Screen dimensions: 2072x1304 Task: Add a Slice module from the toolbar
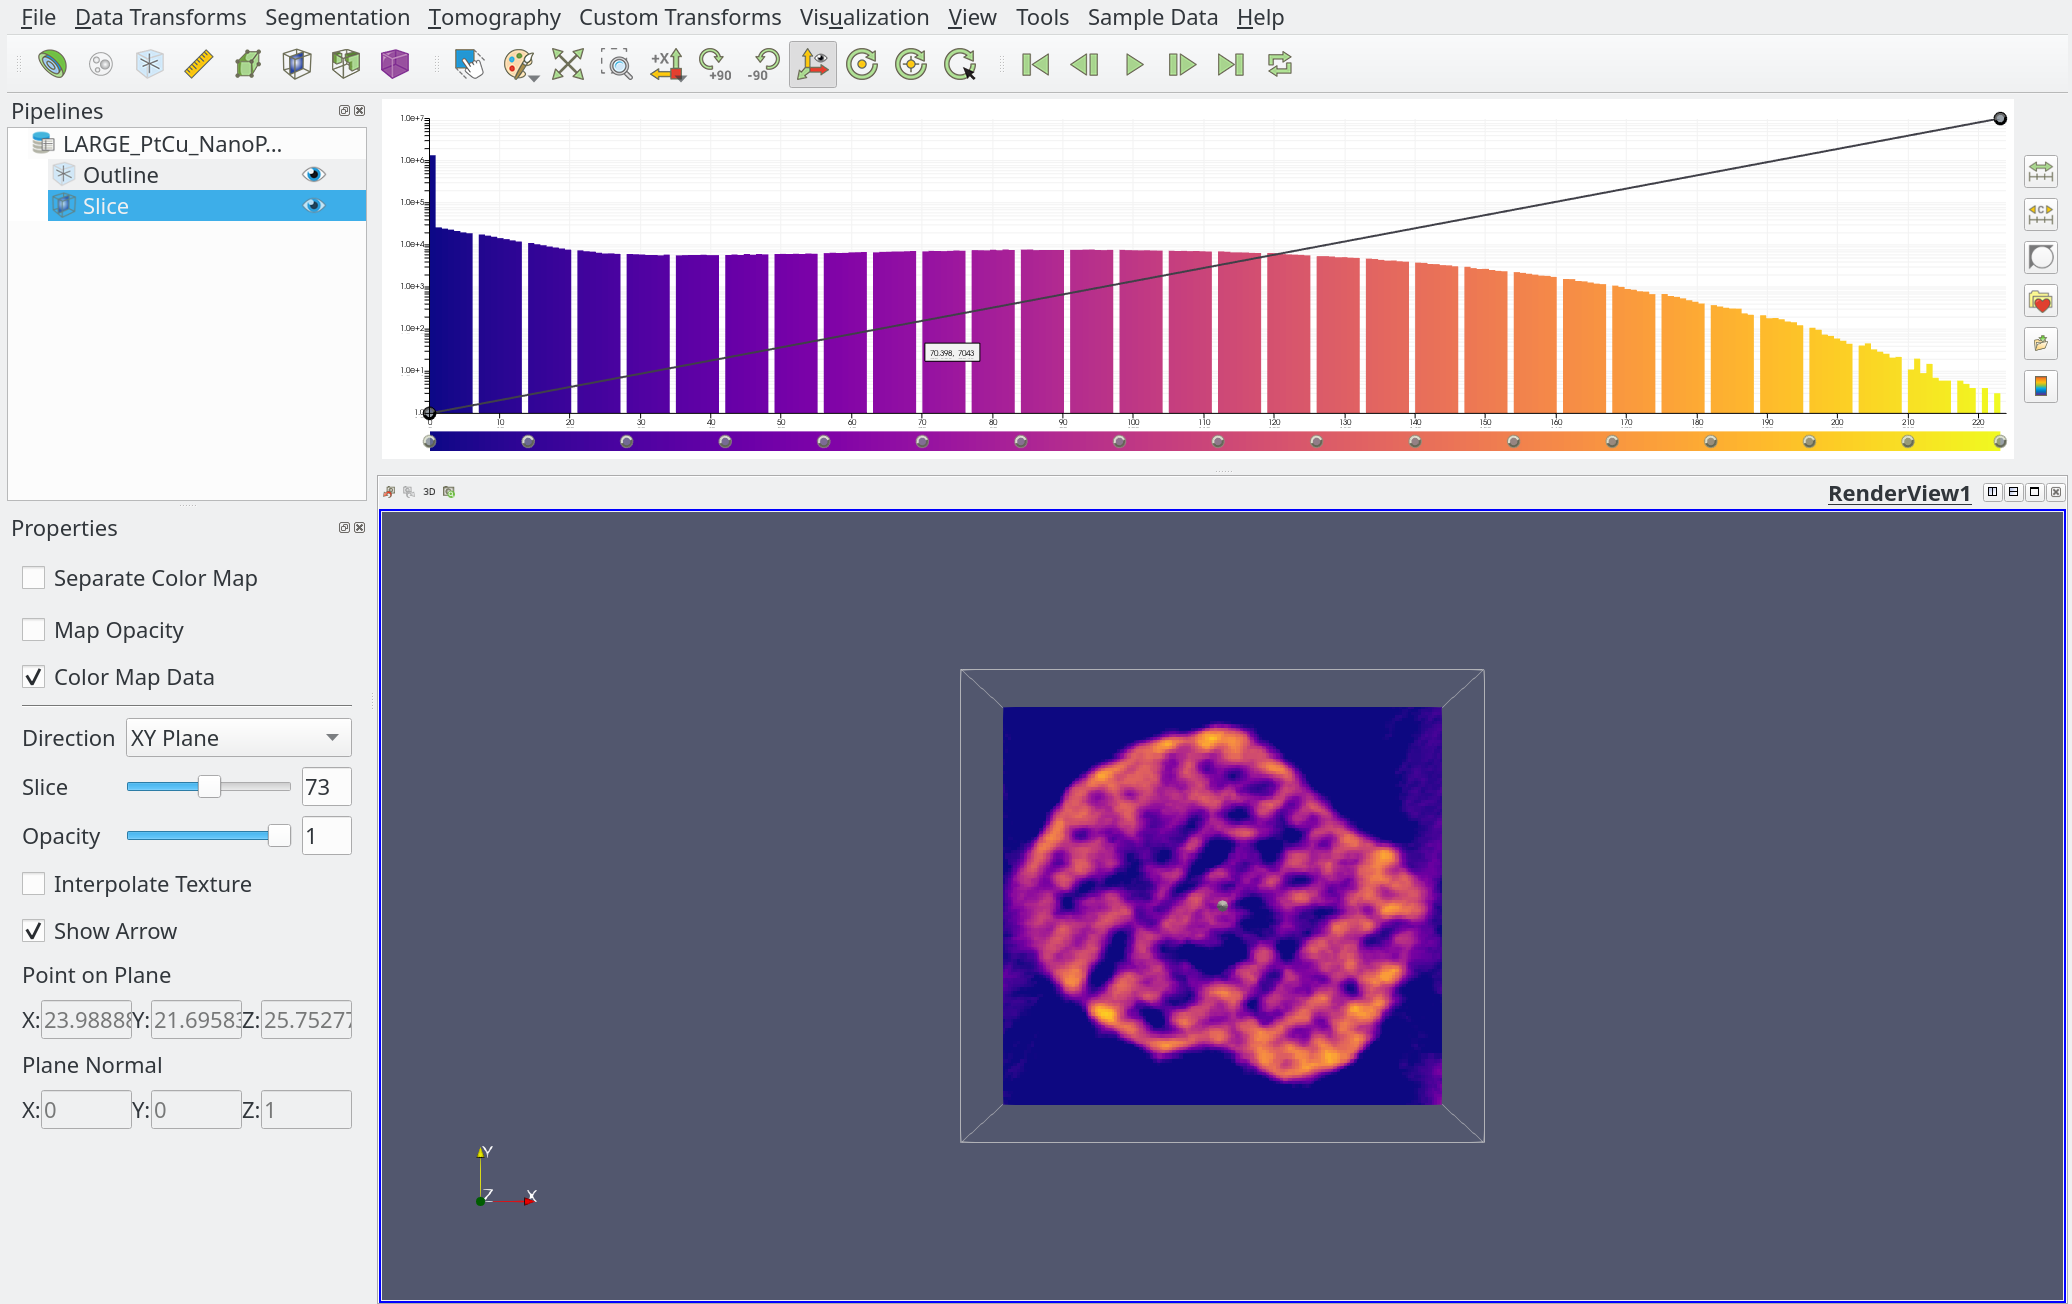pos(297,64)
